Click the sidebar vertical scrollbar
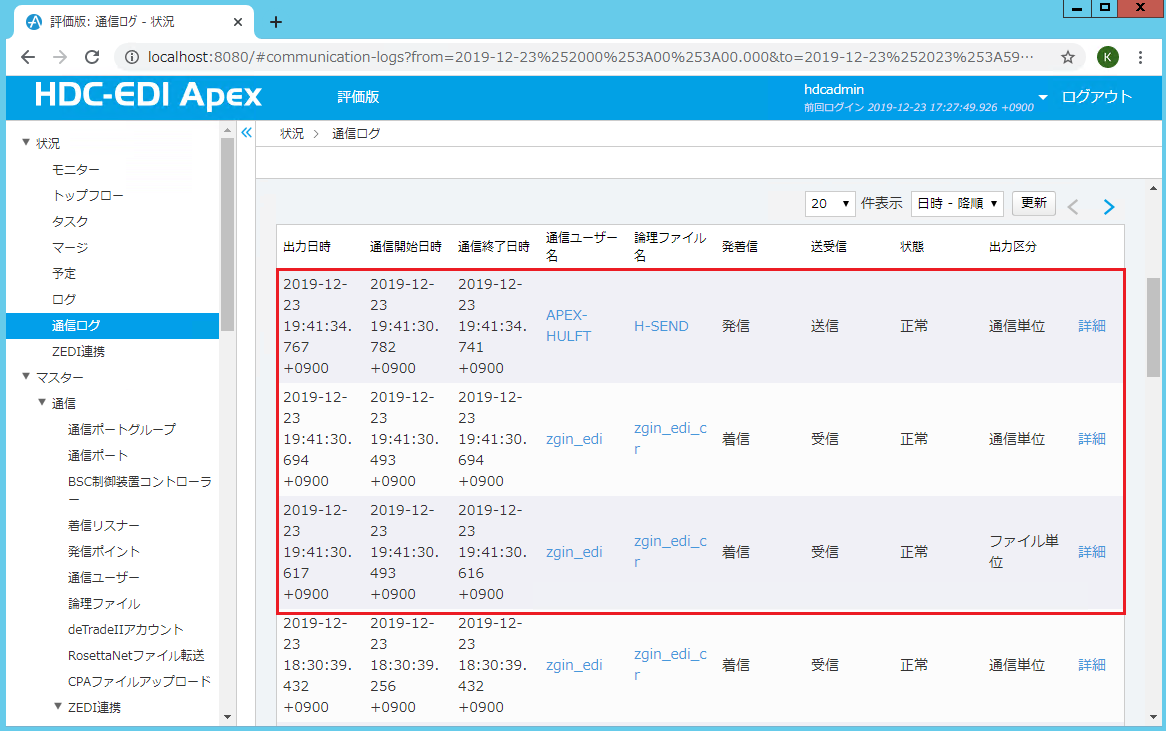This screenshot has width=1166, height=731. [x=227, y=234]
